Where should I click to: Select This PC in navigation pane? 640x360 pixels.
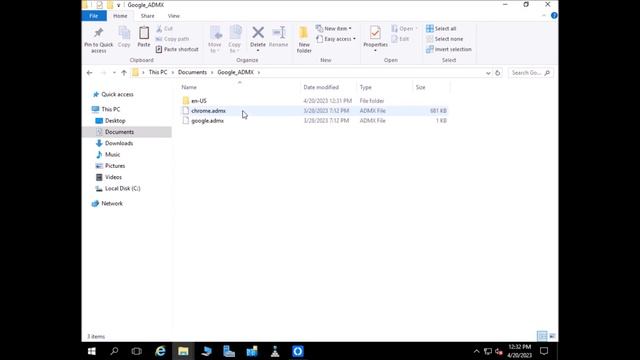106,109
